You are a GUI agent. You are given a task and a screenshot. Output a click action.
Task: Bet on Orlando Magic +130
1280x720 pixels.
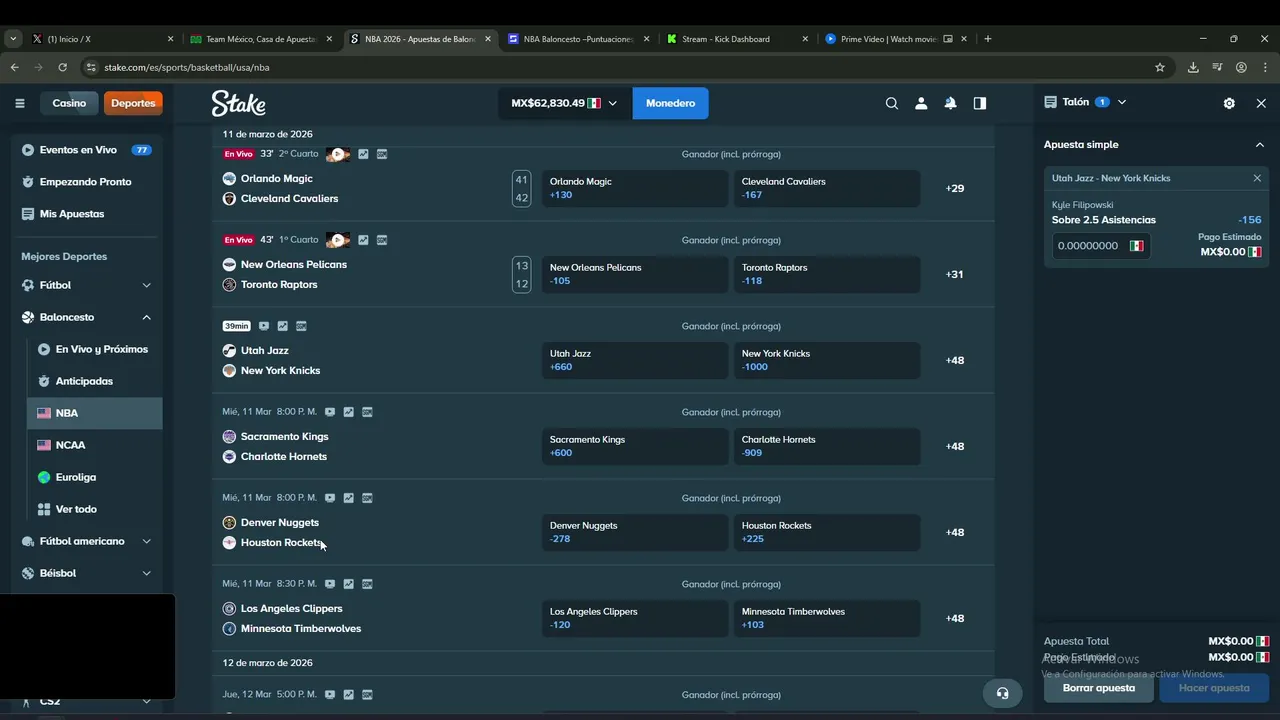pos(635,188)
